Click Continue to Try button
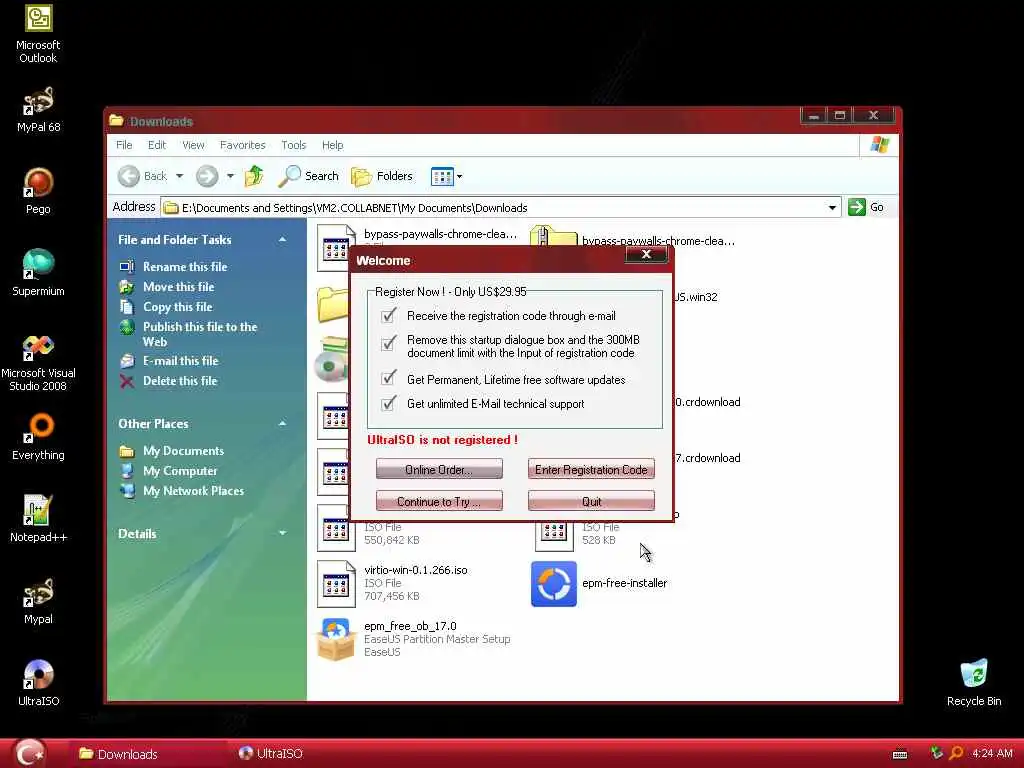Screen dimensions: 1024x768 [x=439, y=502]
